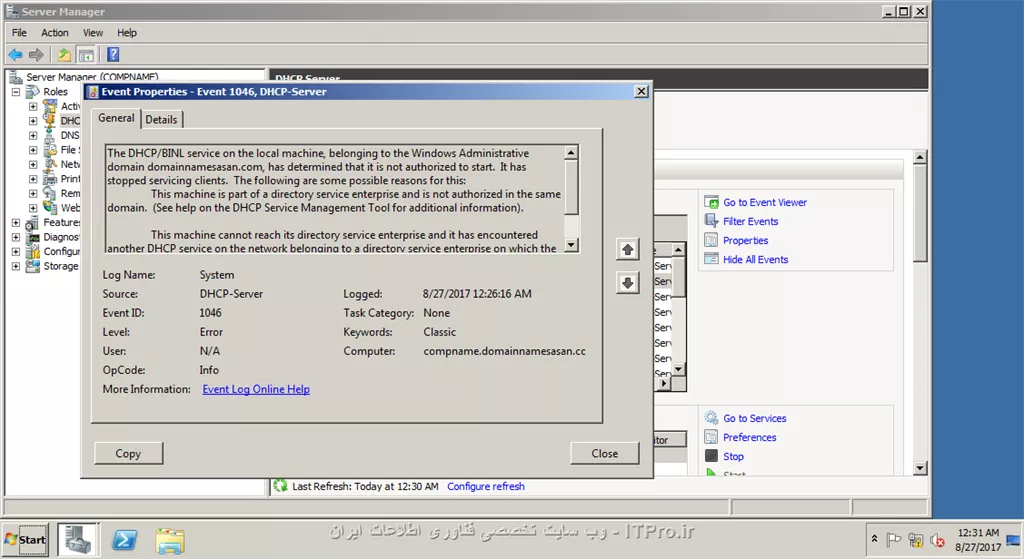Open the View menu
This screenshot has height=559, width=1024.
(93, 33)
